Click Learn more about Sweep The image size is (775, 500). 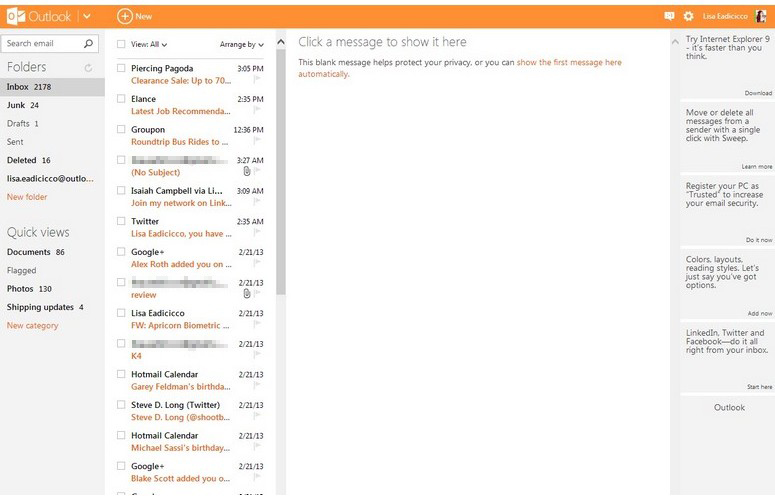[757, 167]
